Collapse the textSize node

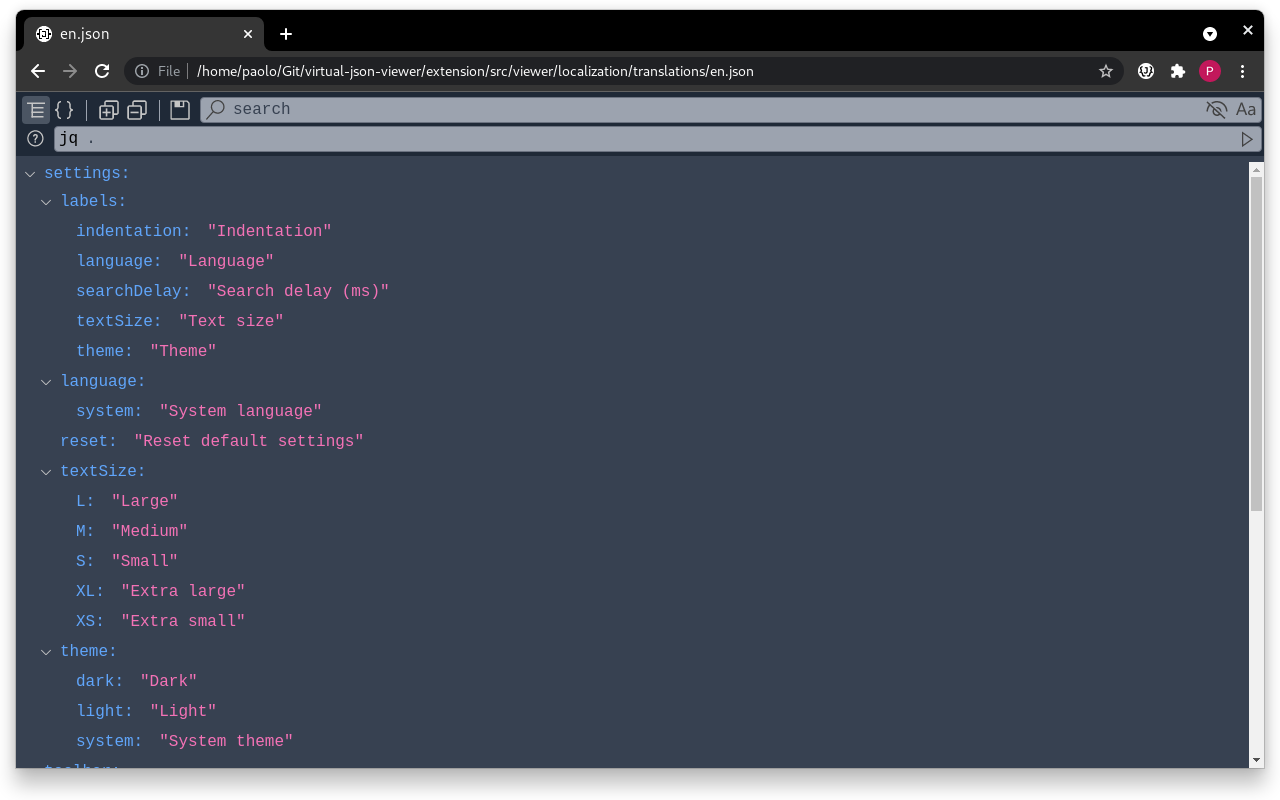click(x=46, y=471)
